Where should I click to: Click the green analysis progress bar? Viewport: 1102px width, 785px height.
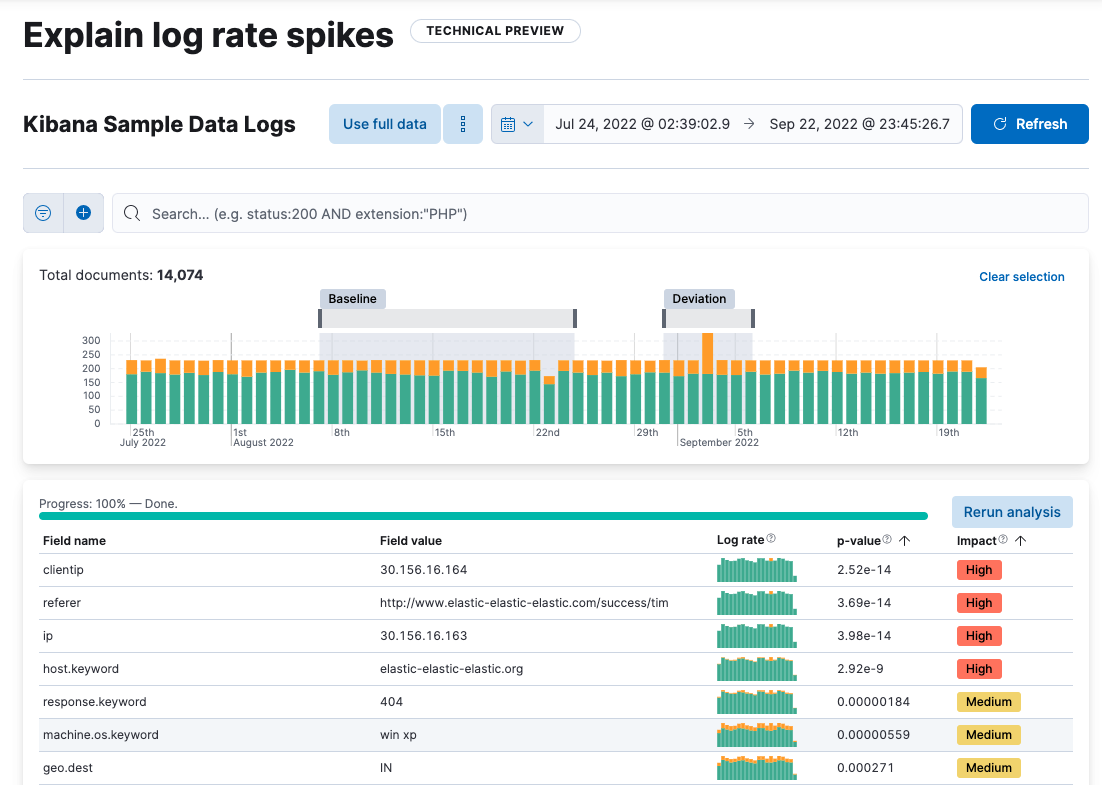483,515
